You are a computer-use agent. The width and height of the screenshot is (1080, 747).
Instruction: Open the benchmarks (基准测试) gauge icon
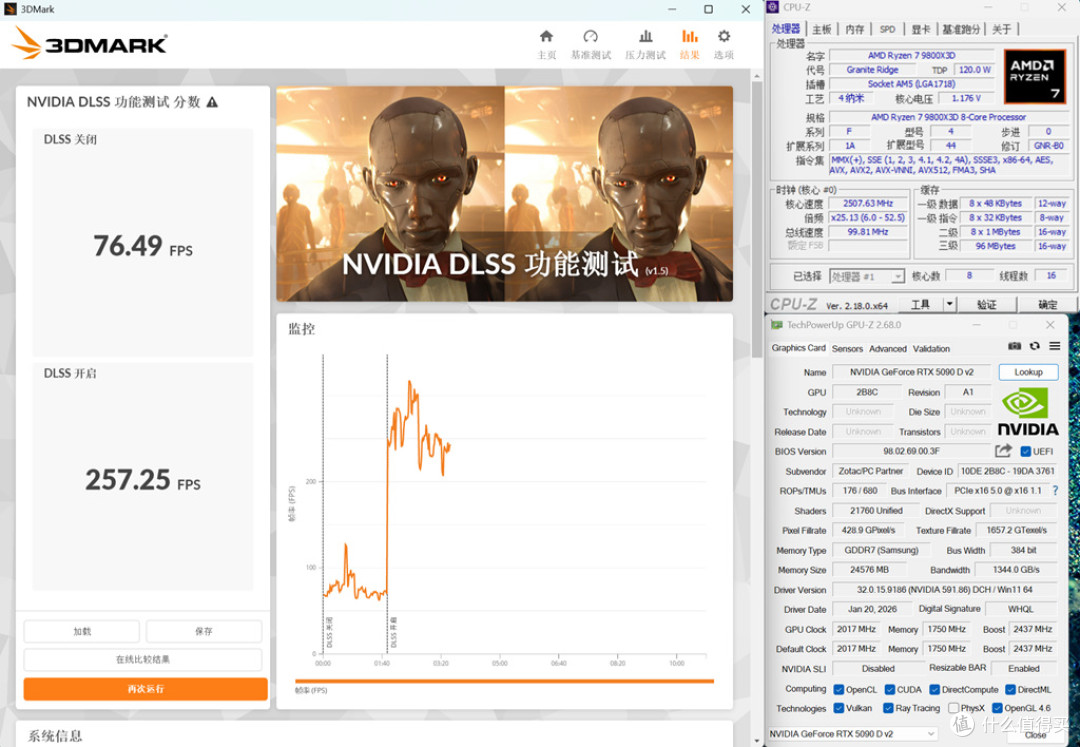point(590,36)
